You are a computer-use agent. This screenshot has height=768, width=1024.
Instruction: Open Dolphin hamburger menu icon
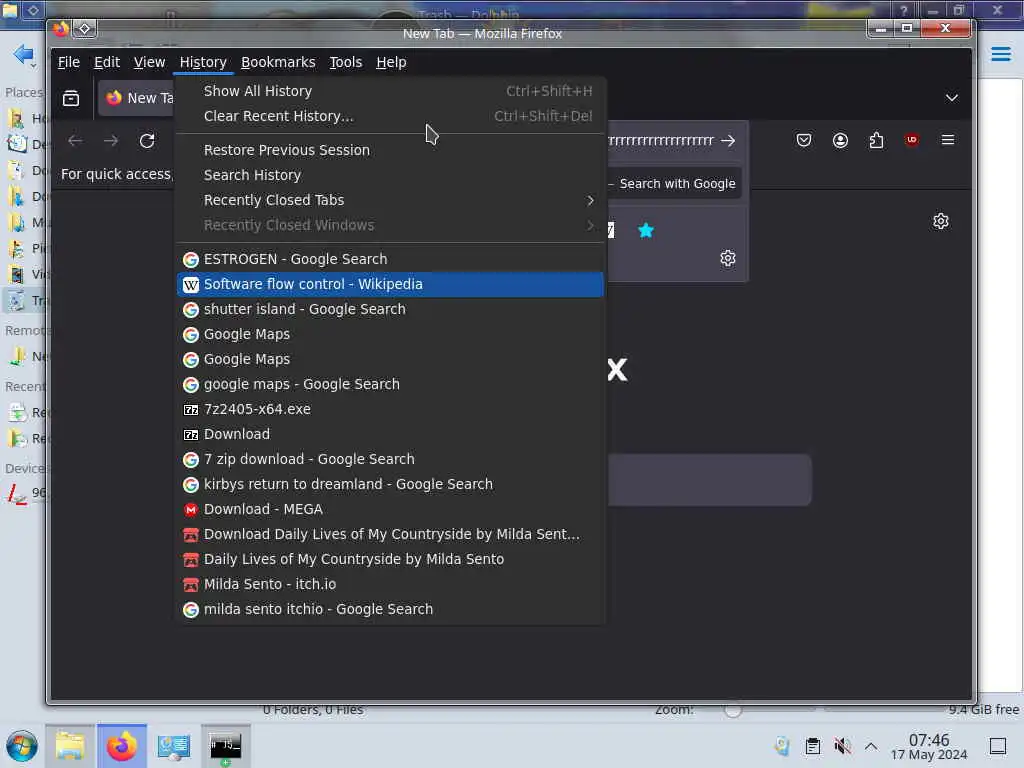pyautogui.click(x=1000, y=54)
